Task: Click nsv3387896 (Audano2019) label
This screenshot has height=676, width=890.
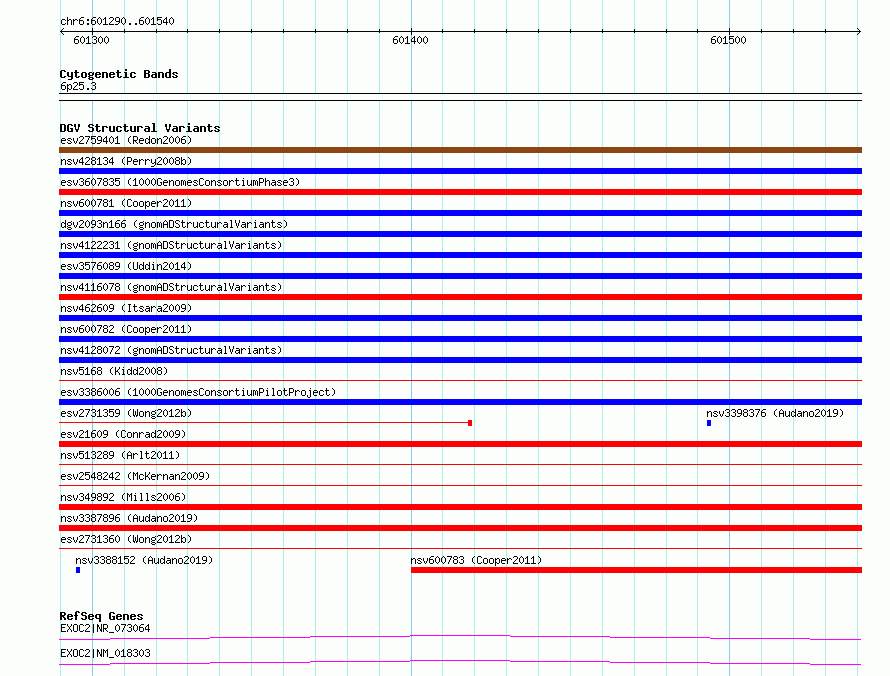Action: [x=129, y=518]
